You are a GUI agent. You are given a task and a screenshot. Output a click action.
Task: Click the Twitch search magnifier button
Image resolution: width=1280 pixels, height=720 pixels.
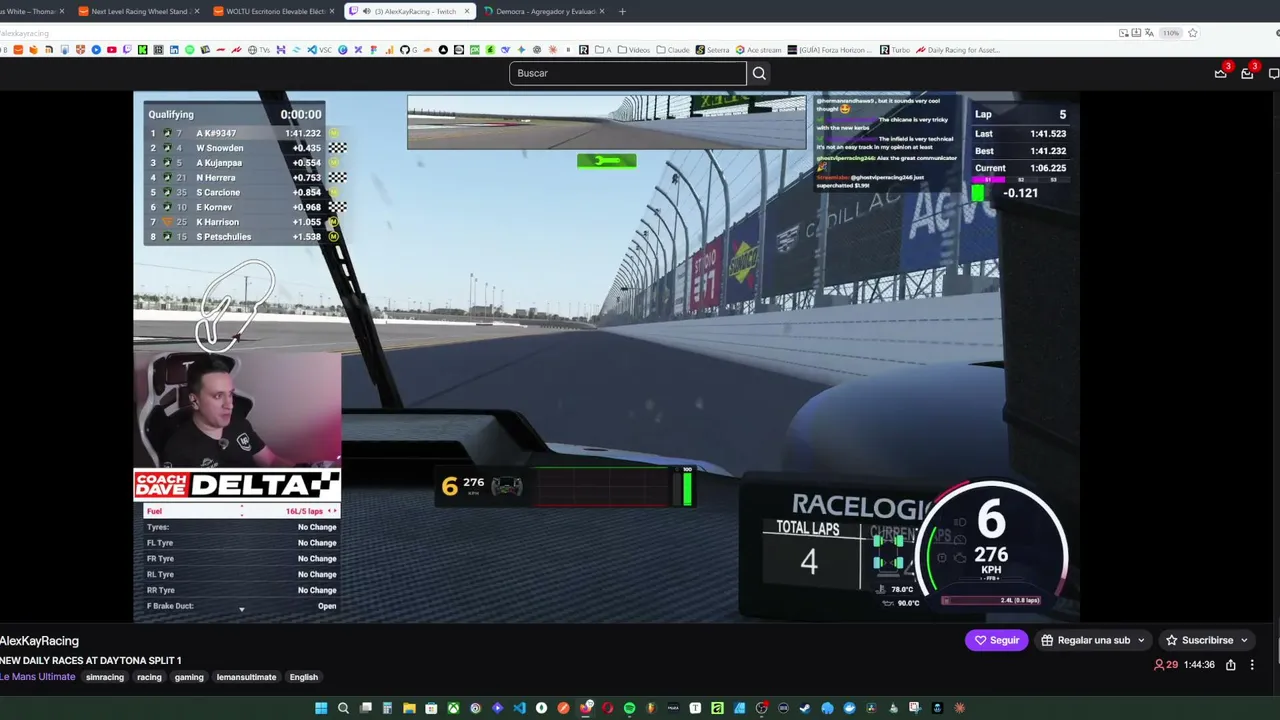(759, 73)
